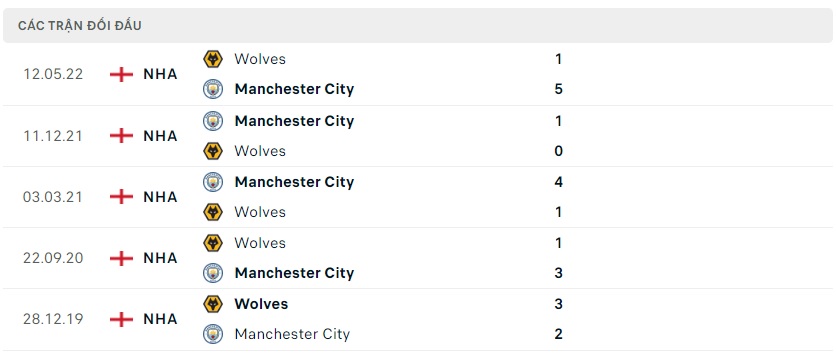
Task: Open NHA league label for 11.12.21 match
Action: [160, 136]
